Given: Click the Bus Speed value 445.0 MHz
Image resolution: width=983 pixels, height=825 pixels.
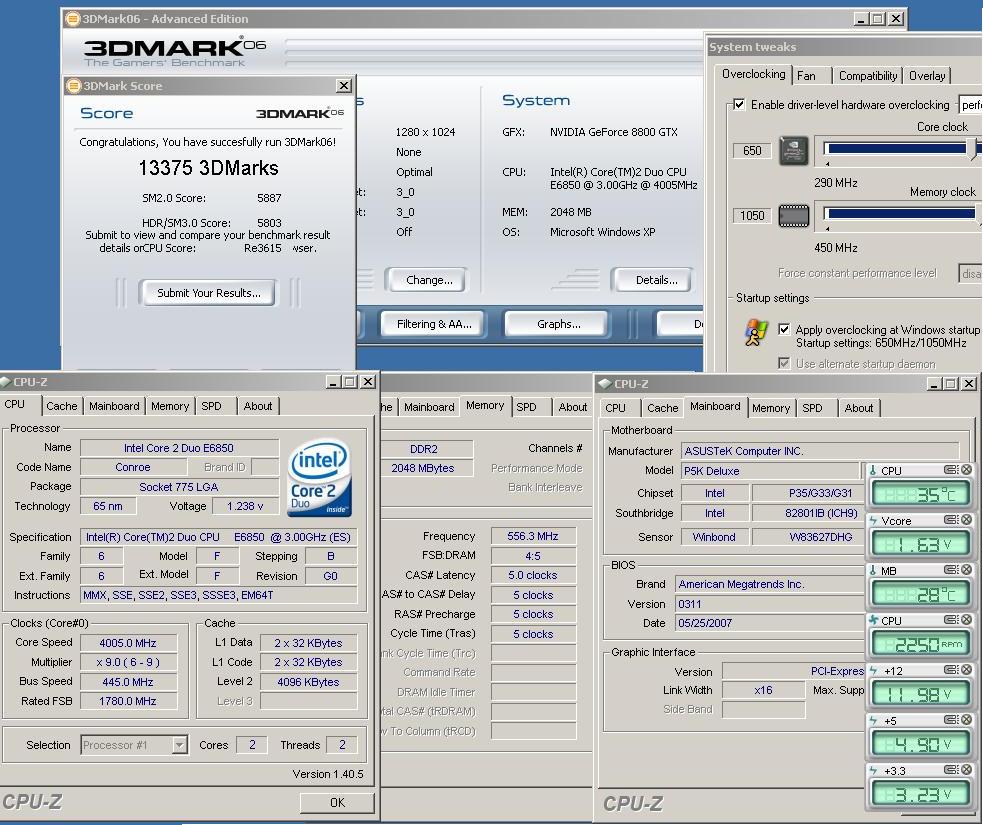Looking at the screenshot, I should [x=128, y=681].
